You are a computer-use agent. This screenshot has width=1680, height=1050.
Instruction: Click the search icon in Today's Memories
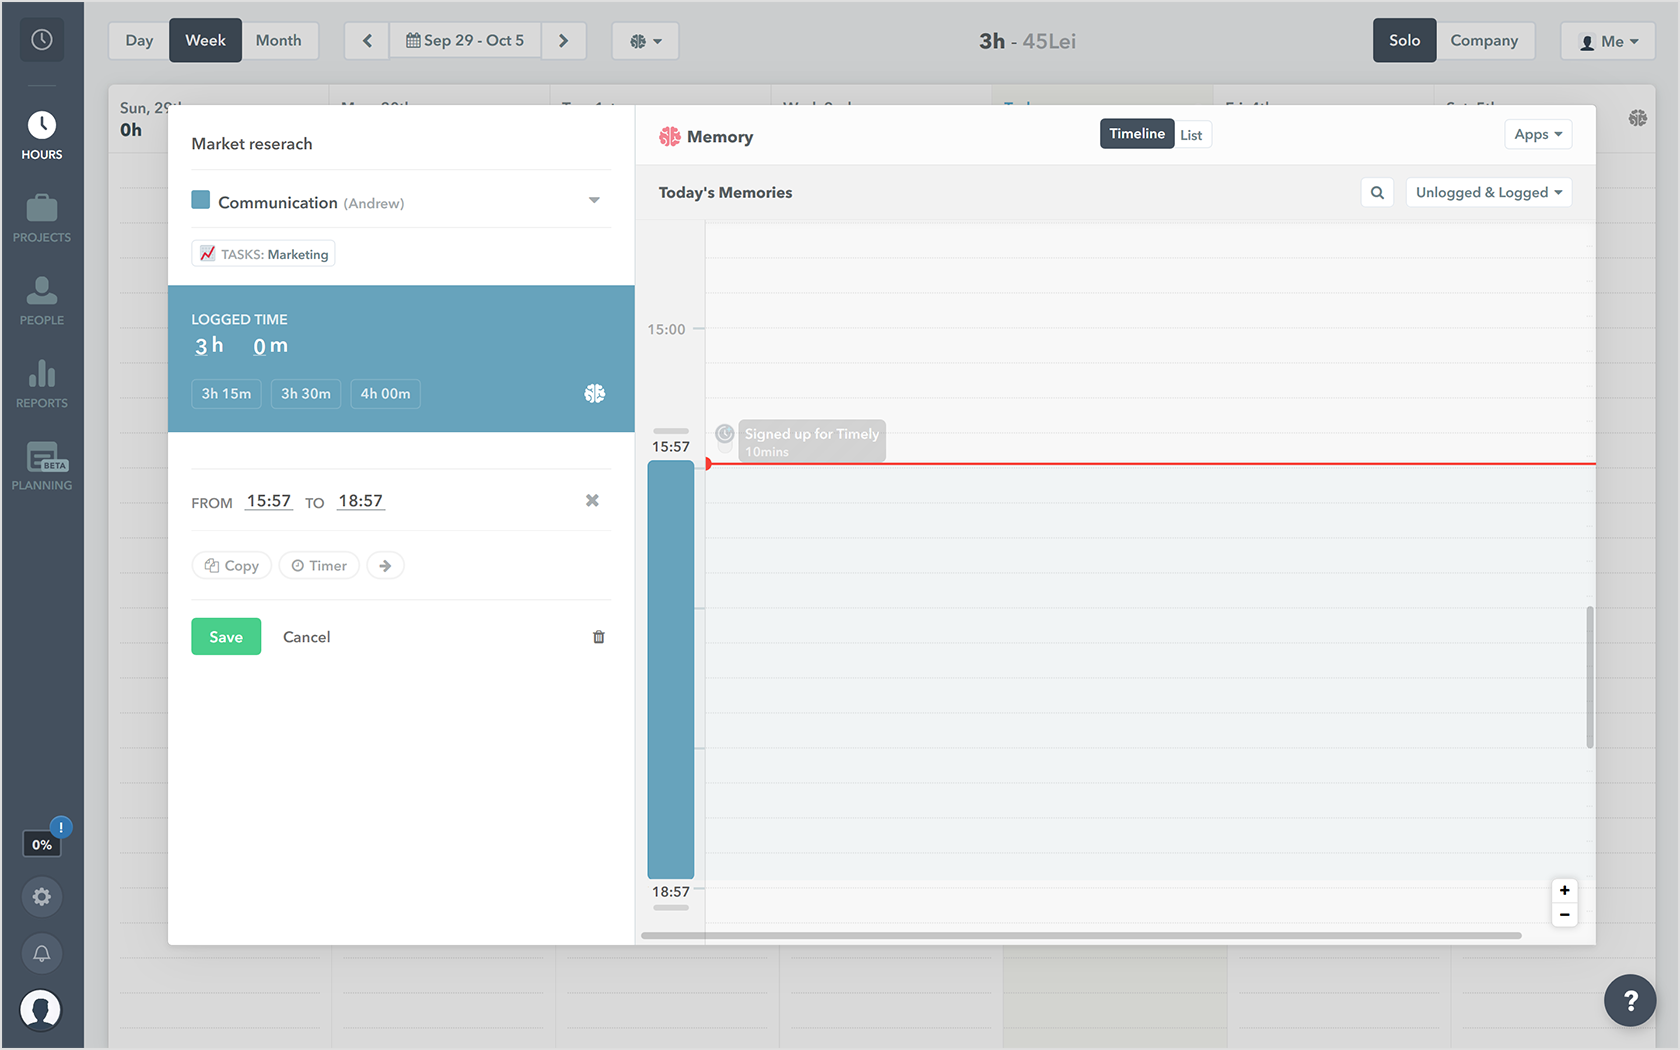[1377, 192]
